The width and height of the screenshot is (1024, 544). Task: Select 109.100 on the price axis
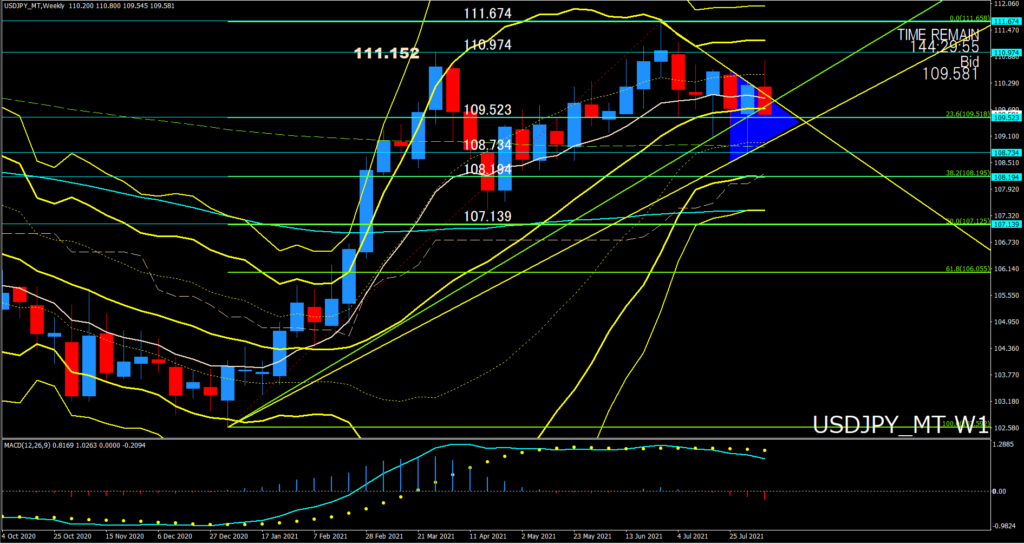click(1006, 136)
